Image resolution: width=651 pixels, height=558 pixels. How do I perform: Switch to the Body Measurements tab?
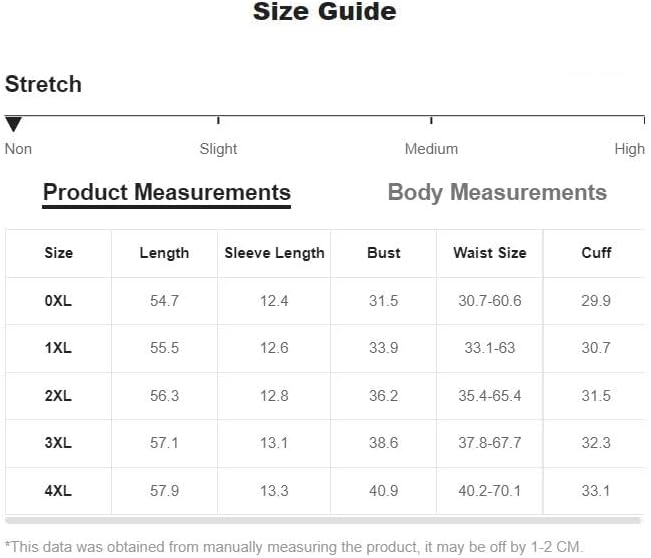point(497,193)
